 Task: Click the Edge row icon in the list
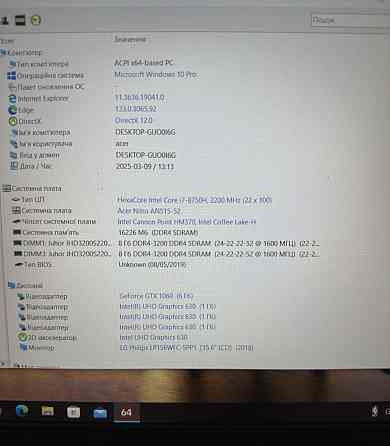point(12,110)
